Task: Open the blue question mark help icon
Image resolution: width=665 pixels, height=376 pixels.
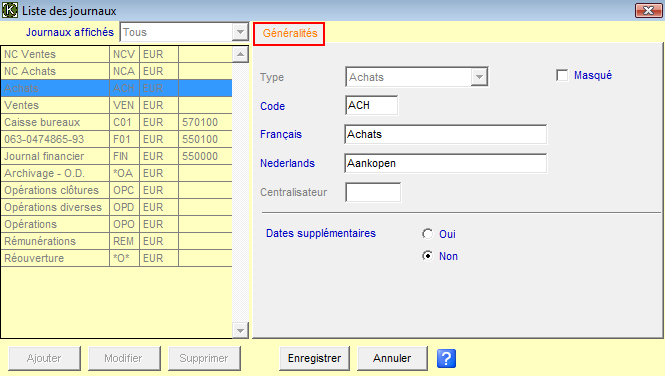Action: coord(446,358)
